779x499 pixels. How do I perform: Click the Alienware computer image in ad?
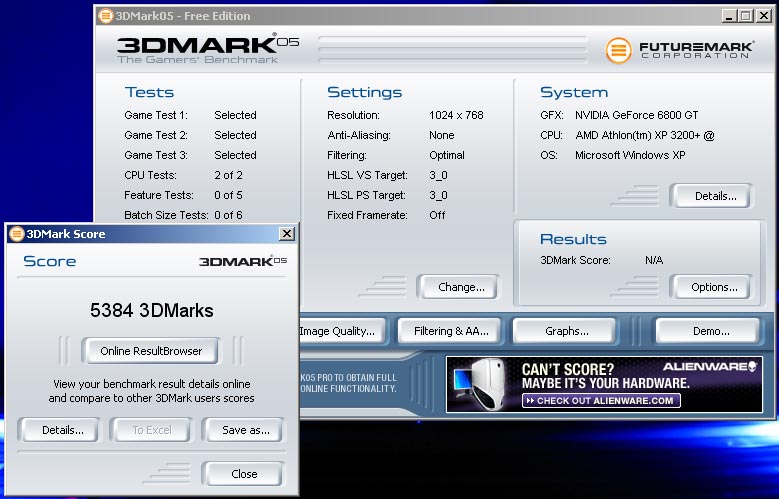(x=480, y=384)
